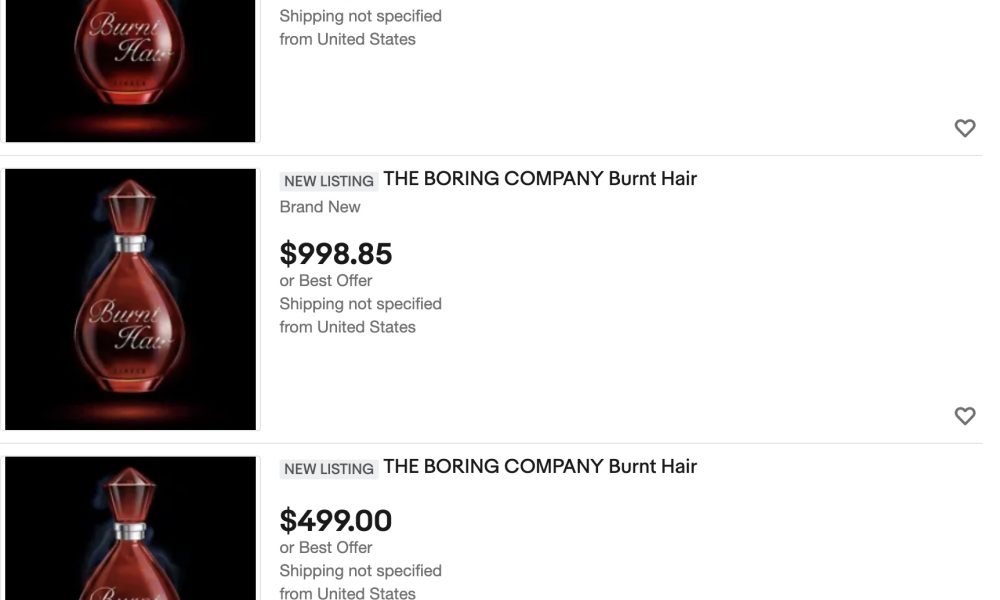
Task: Click the NEW LISTING badge above the $998.85 price
Action: [x=328, y=181]
